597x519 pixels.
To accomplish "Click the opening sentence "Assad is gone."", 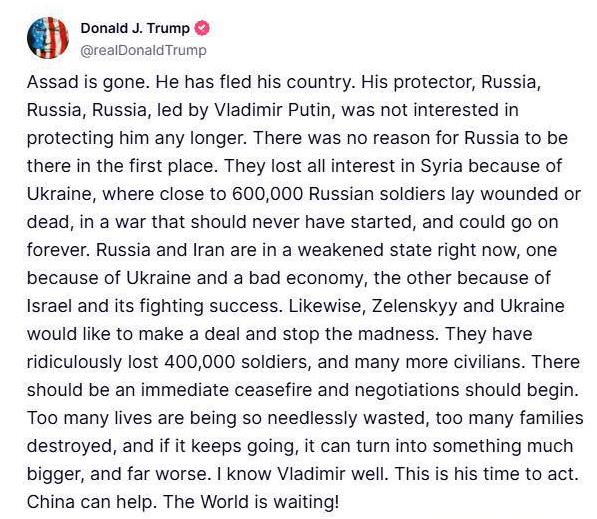I will click(x=88, y=82).
